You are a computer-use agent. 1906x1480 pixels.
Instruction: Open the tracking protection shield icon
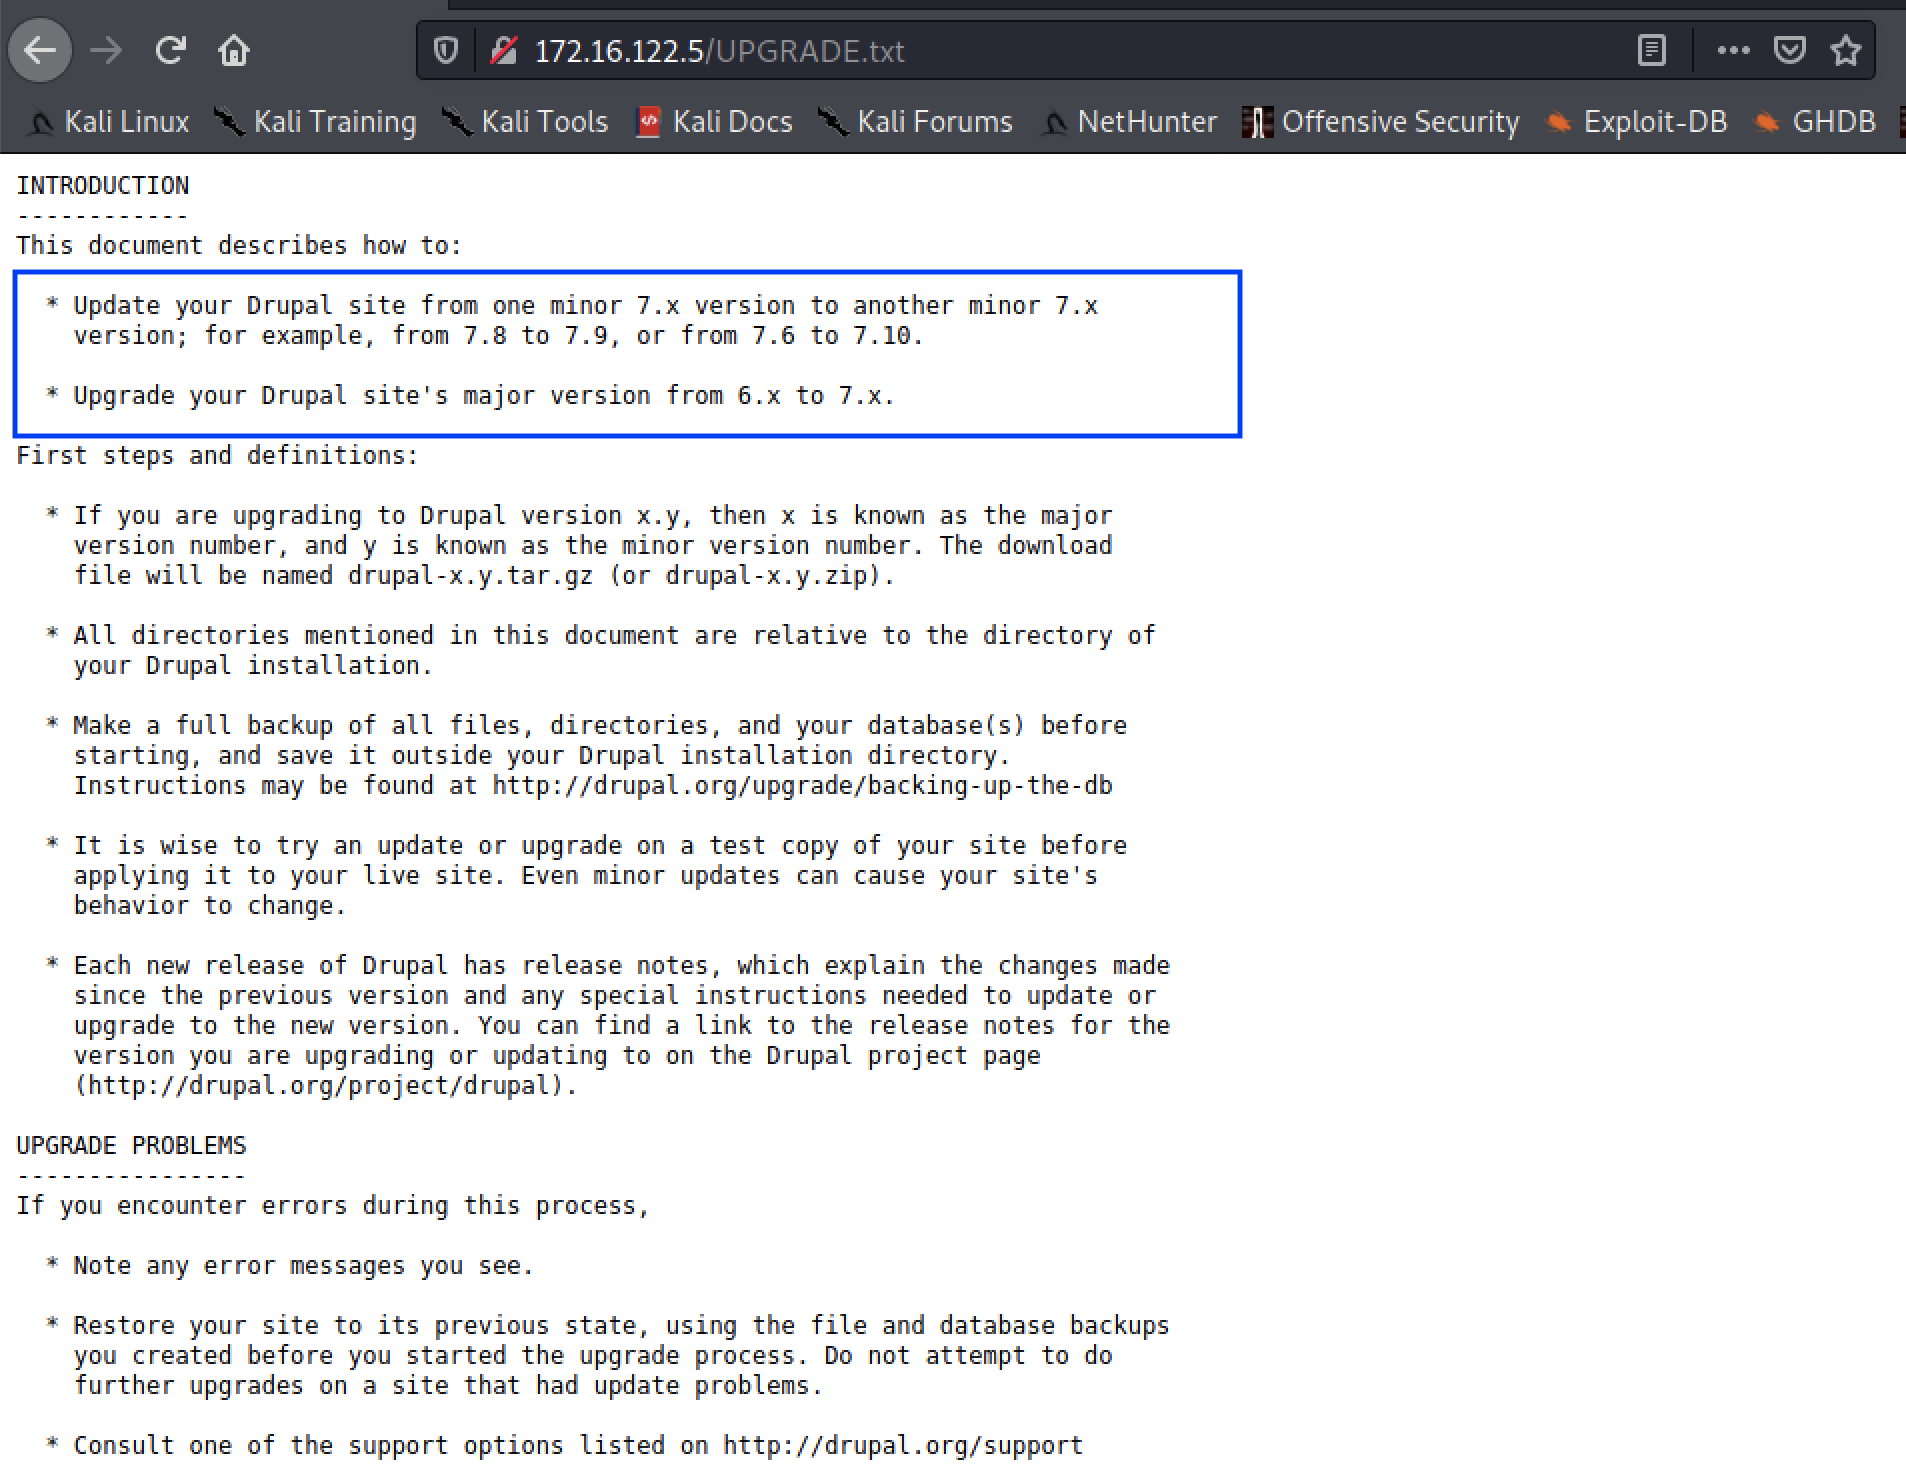tap(446, 50)
